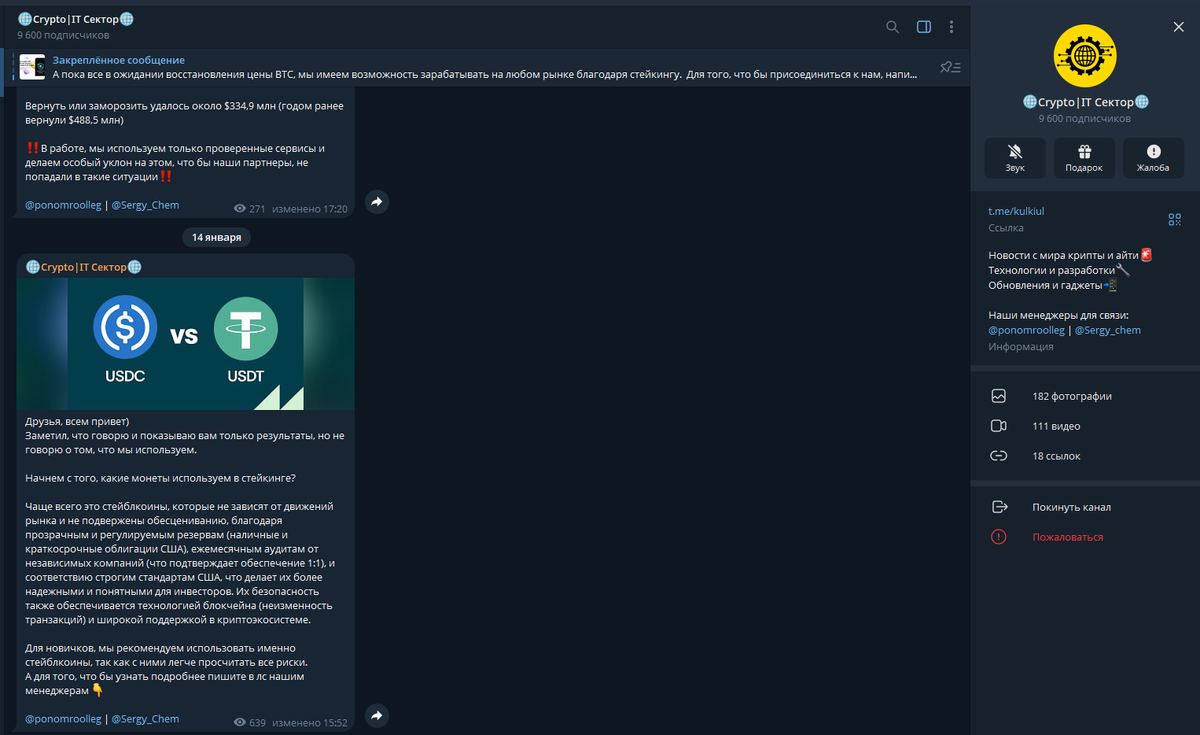The height and width of the screenshot is (735, 1200).
Task: Toggle the right info sidebar panel
Action: (924, 27)
